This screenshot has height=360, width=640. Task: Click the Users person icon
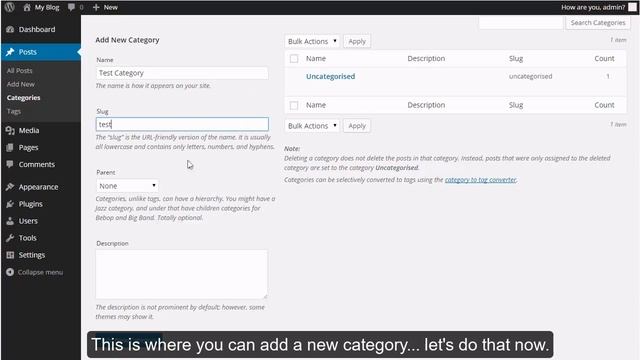tap(10, 221)
